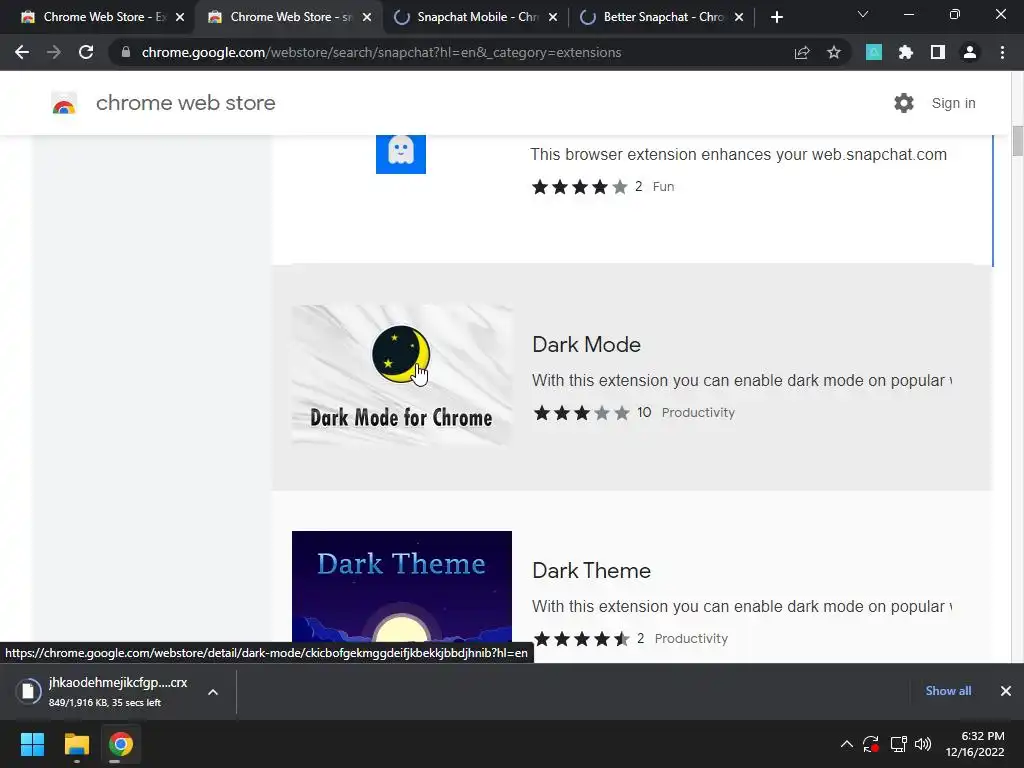Close the Better Snapchat tab
Image resolution: width=1024 pixels, height=768 pixels.
pos(739,17)
